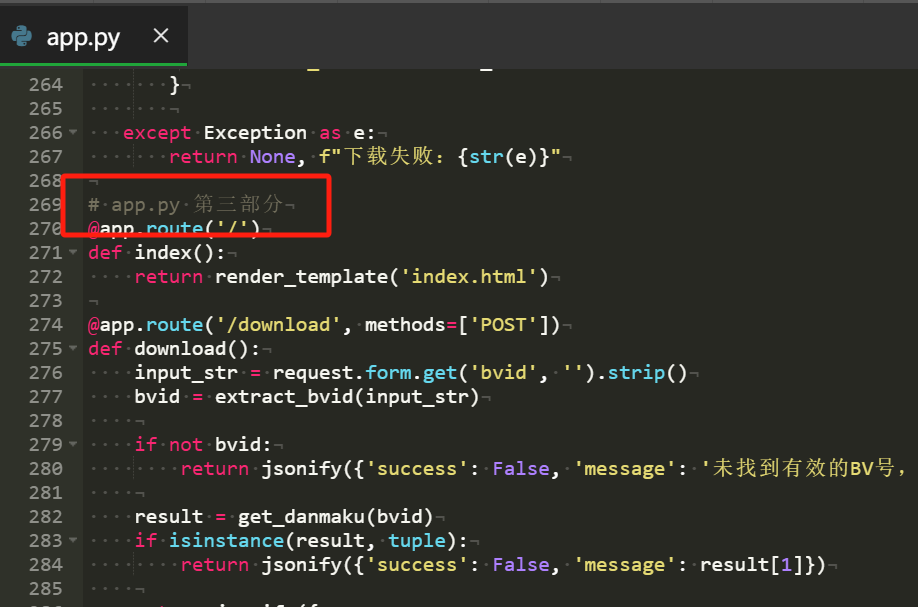Fold the 'if not bvid' block

[73, 445]
